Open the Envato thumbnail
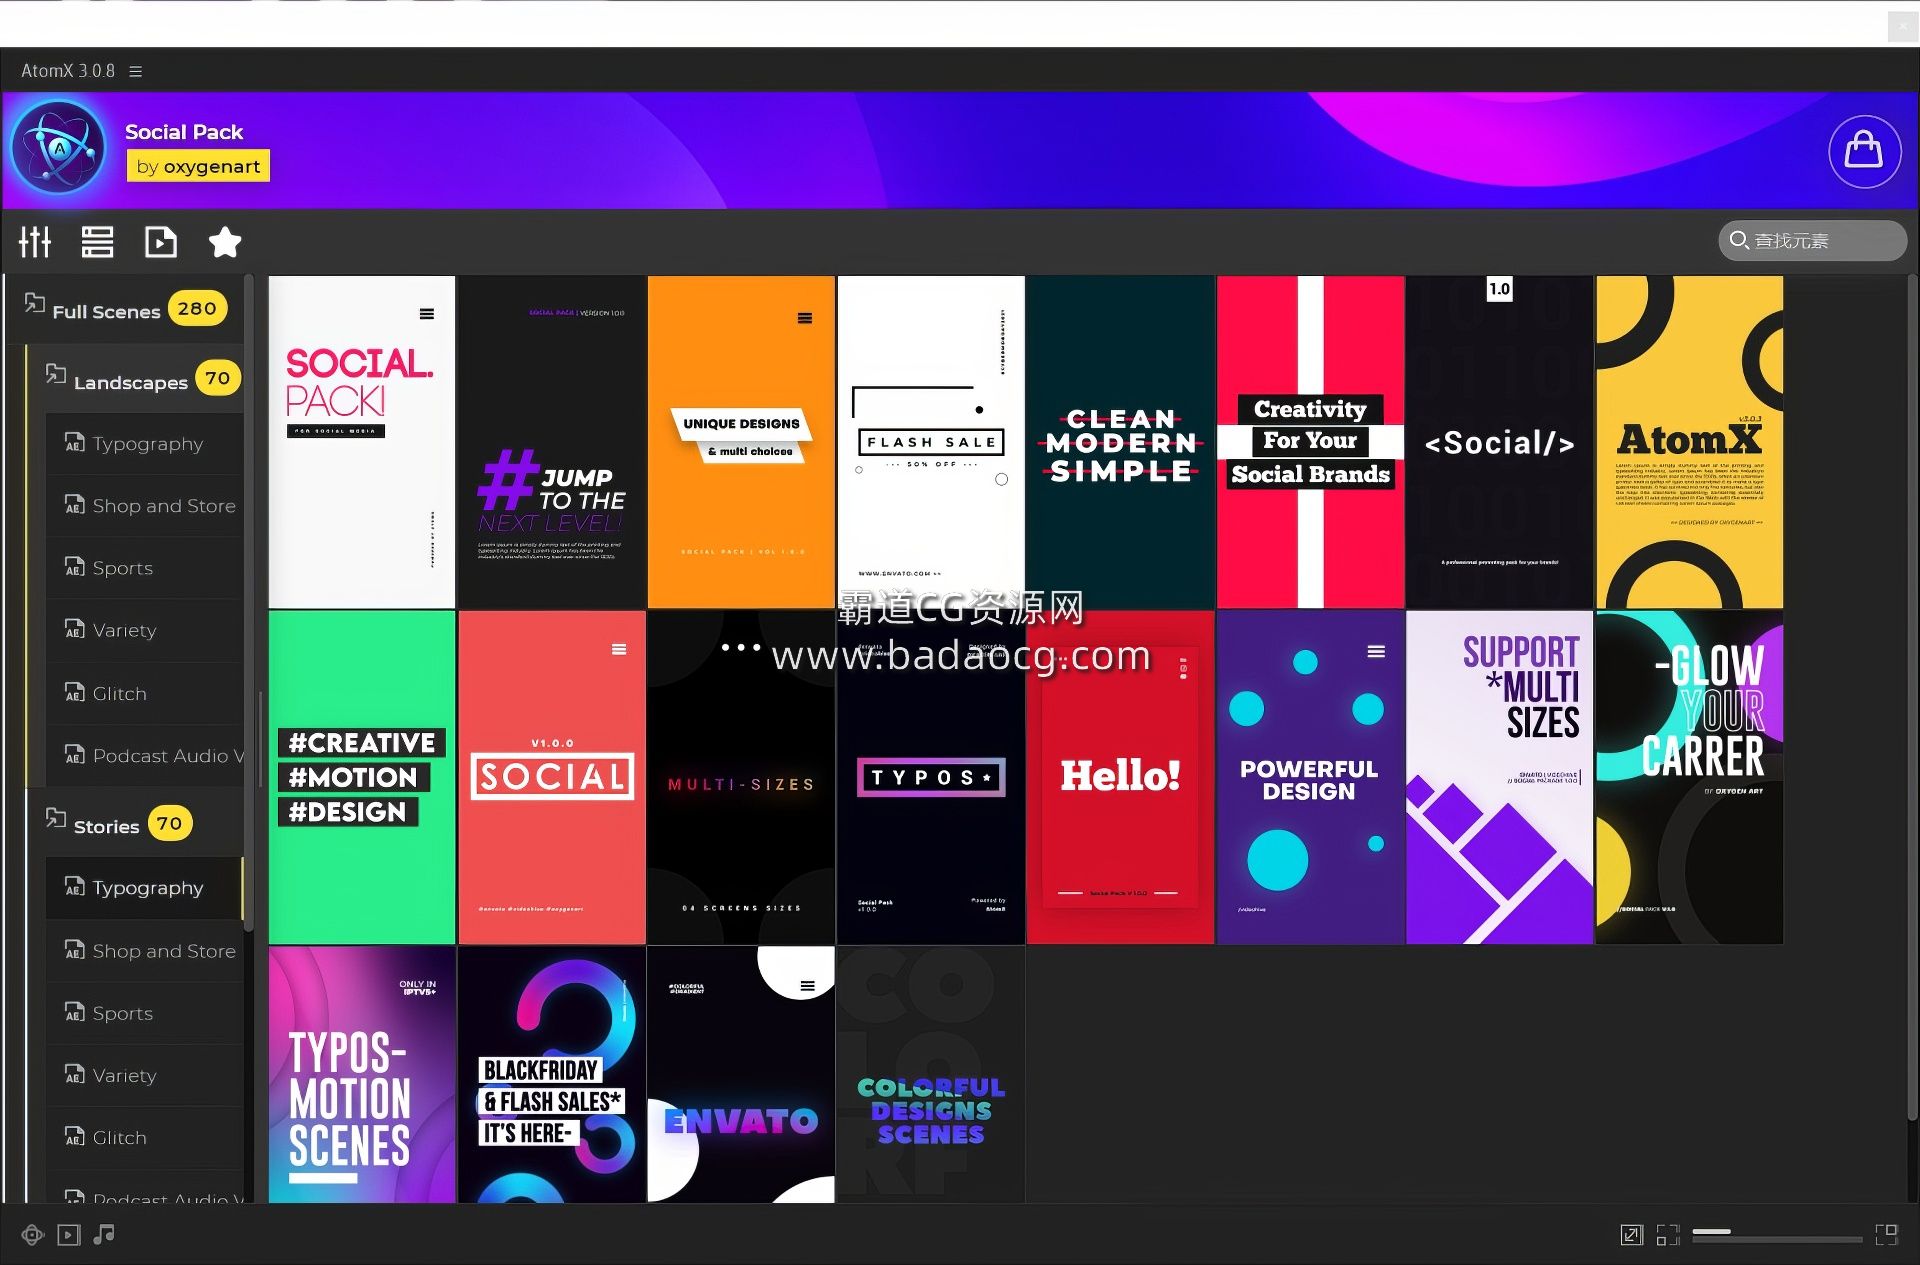1920x1265 pixels. click(x=741, y=1075)
